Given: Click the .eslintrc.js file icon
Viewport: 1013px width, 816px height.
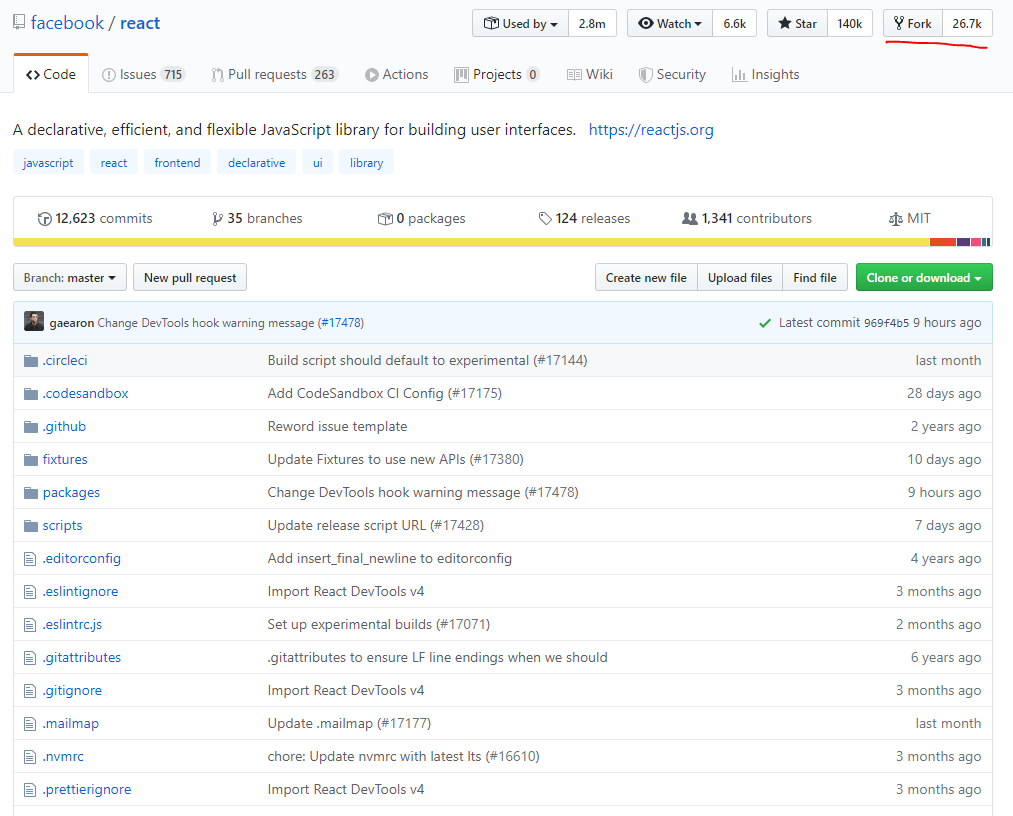Looking at the screenshot, I should 30,624.
